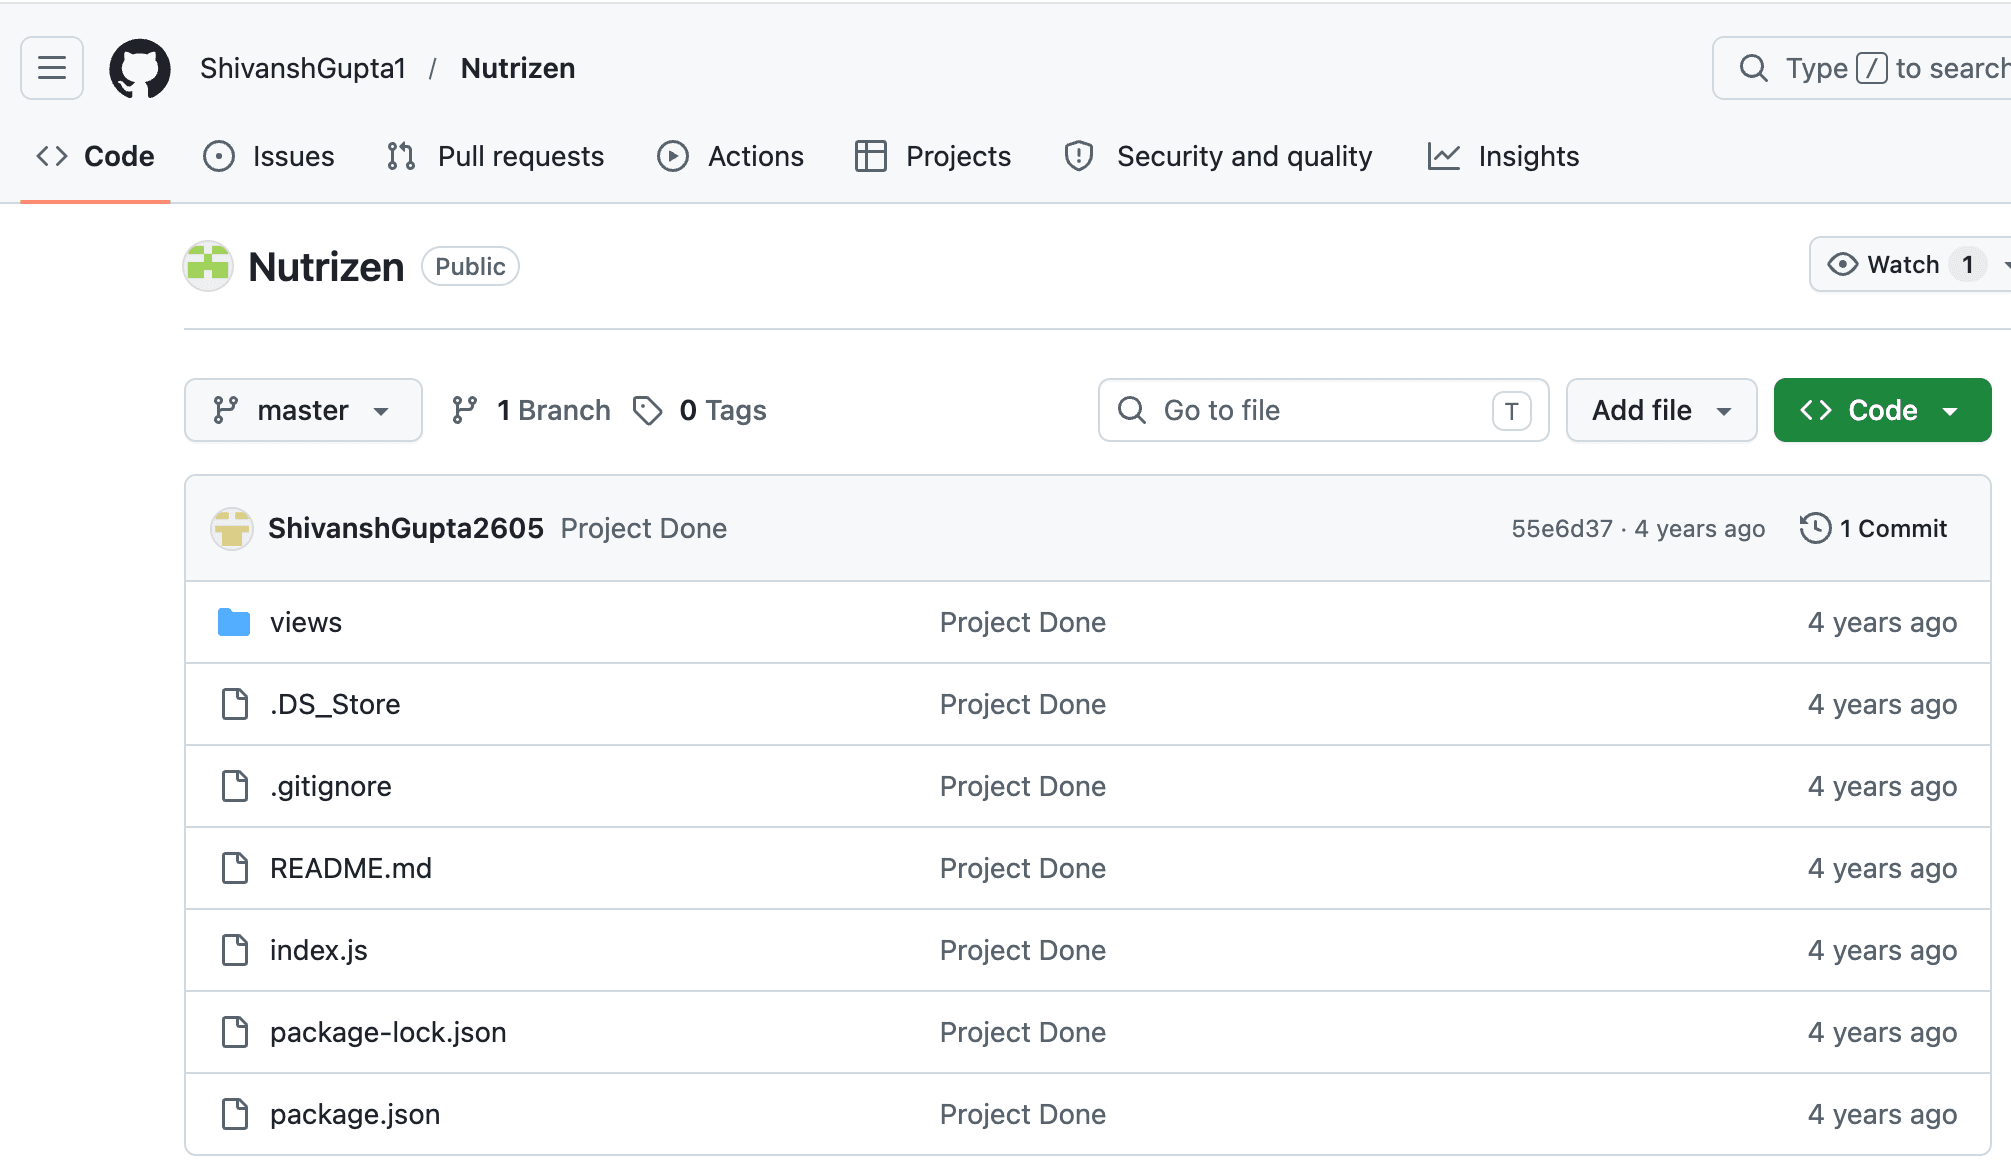Open the latest commit message Project Done
Screen dimensions: 2011x1168
[644, 528]
